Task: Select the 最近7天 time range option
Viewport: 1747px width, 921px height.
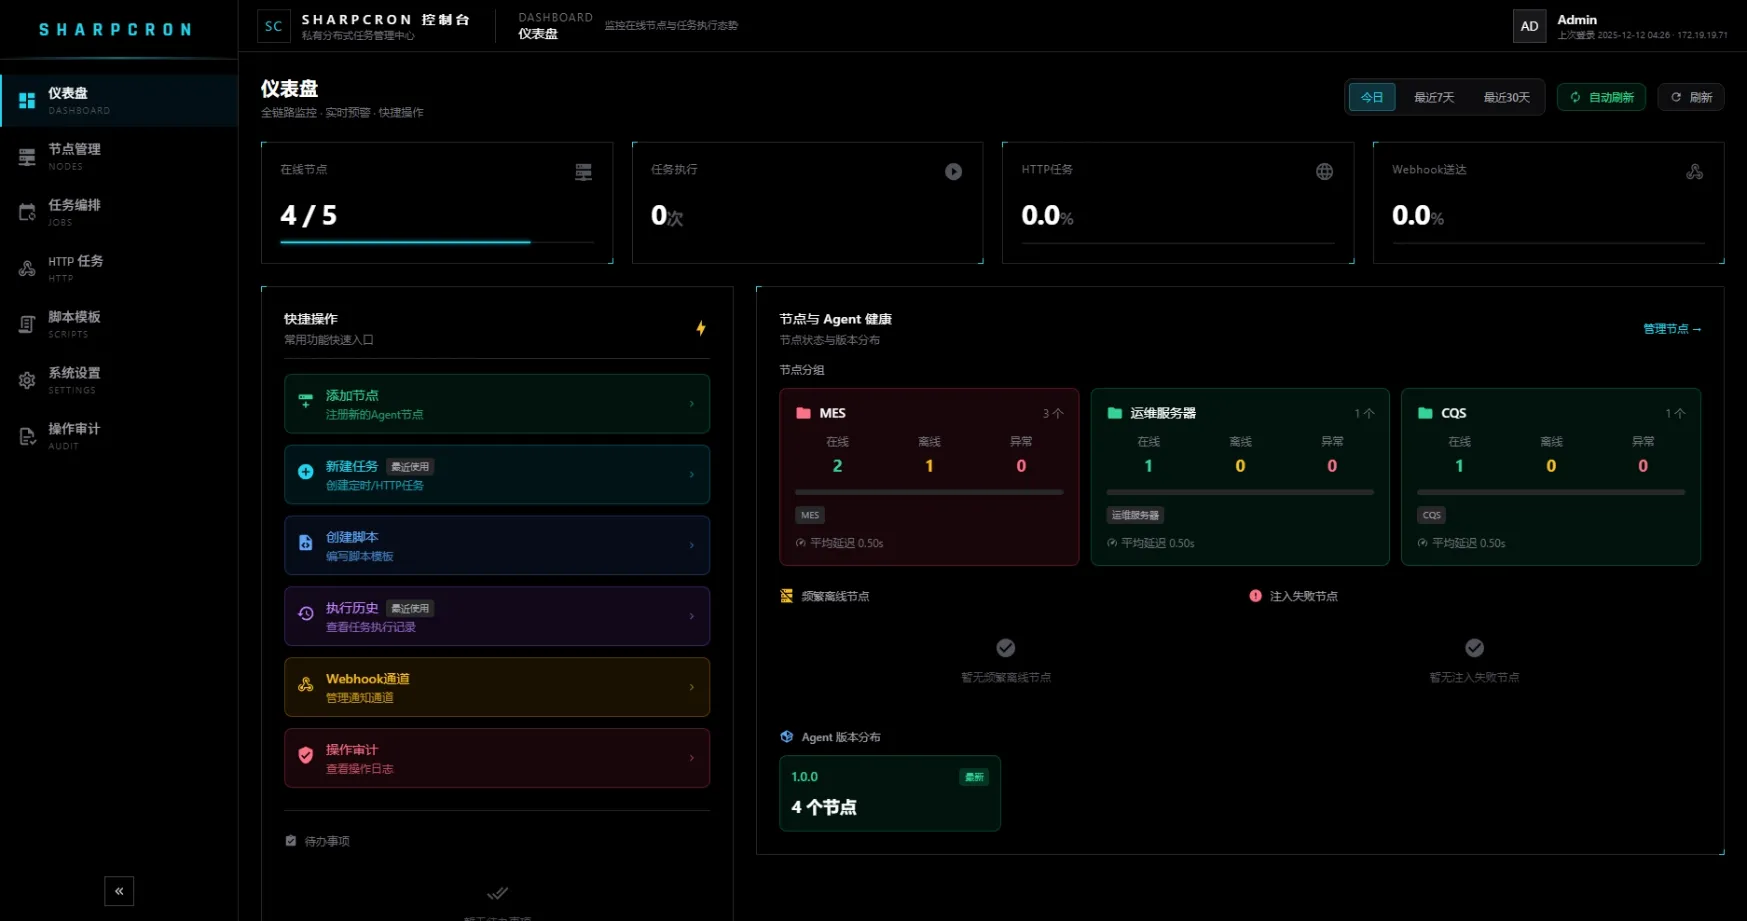Action: coord(1434,97)
